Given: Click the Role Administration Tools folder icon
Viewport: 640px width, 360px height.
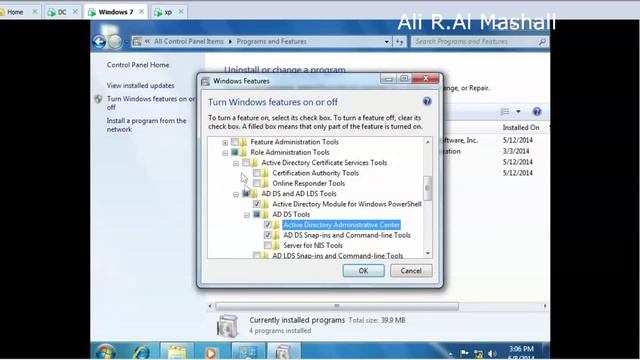Looking at the screenshot, I should 244,152.
